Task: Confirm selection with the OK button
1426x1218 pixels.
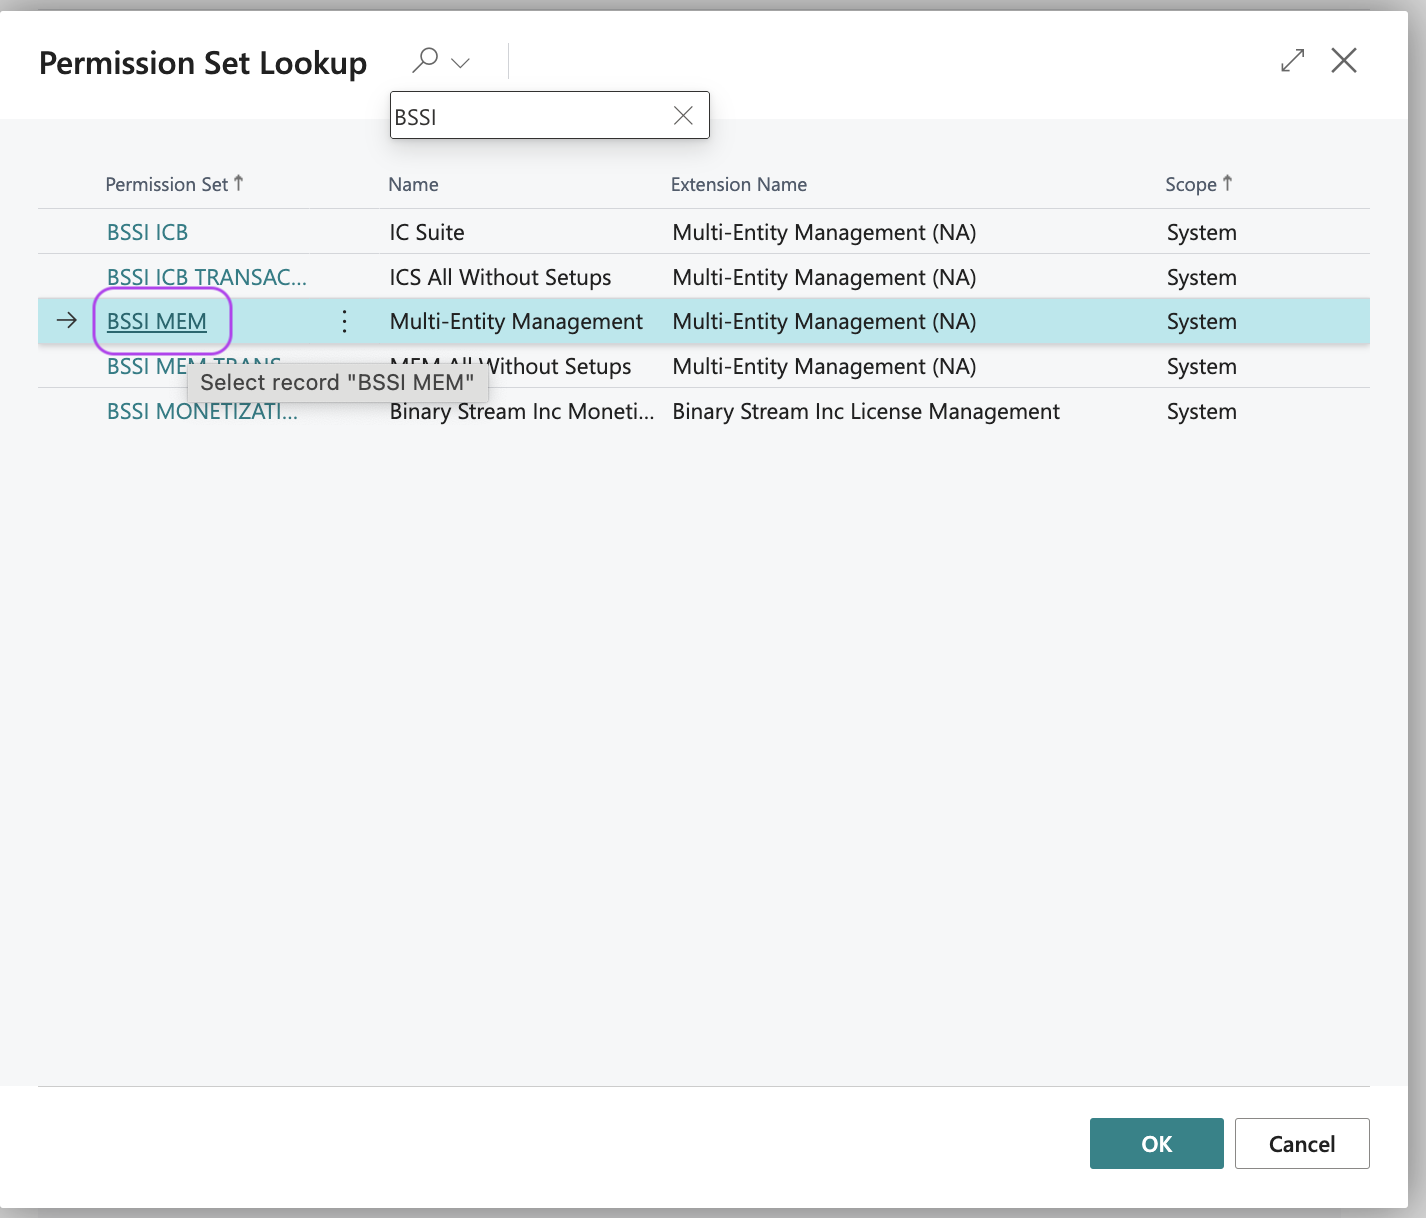Action: point(1156,1143)
